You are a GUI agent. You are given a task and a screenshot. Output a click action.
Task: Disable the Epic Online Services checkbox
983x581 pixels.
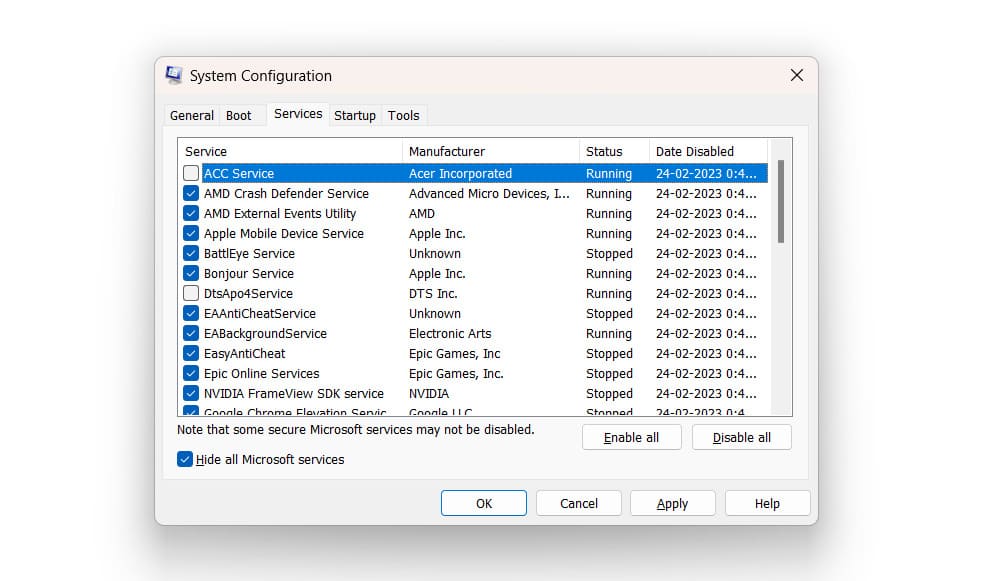(x=191, y=374)
